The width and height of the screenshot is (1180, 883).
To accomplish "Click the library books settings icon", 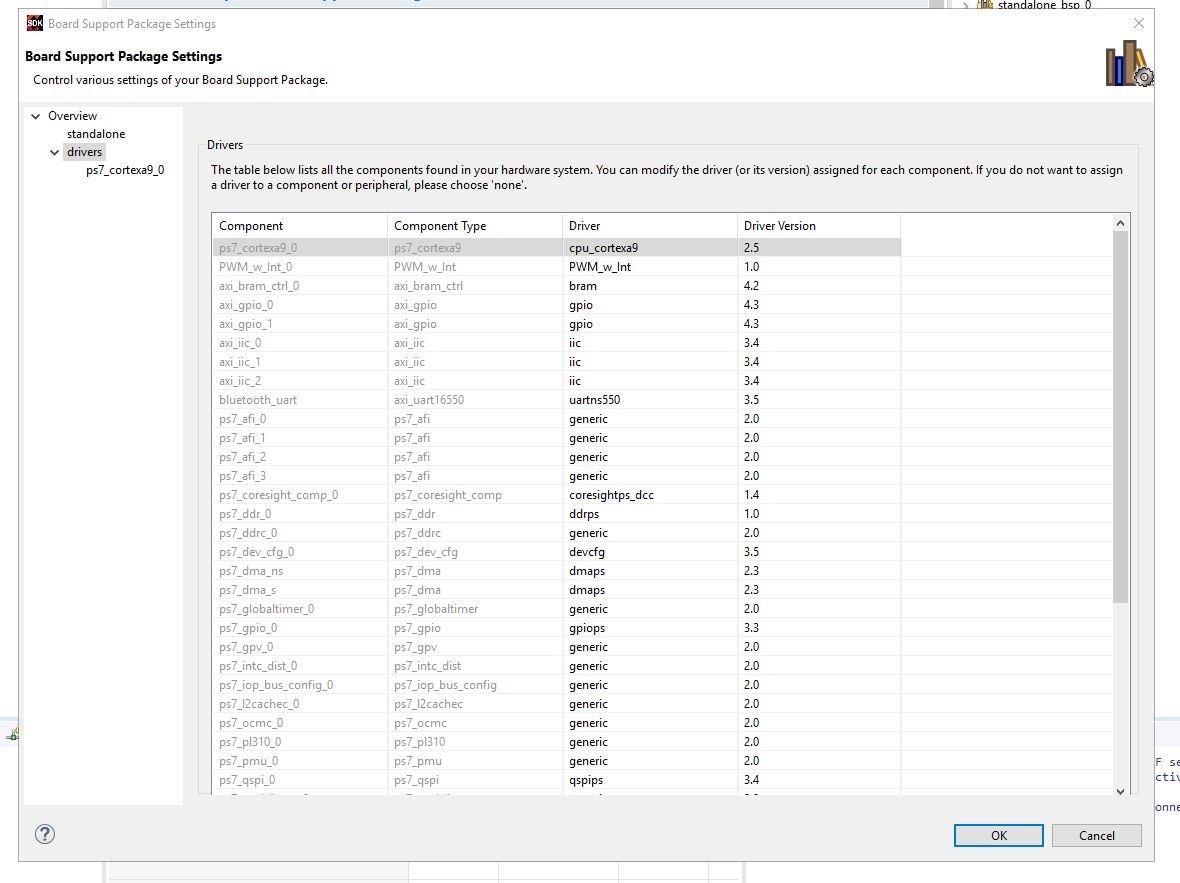I will [1128, 64].
